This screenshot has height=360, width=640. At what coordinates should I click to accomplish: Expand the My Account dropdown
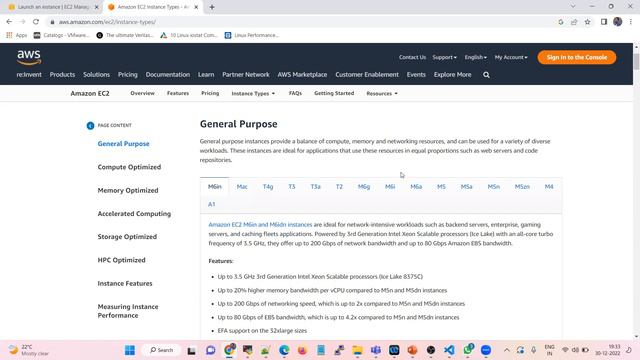511,57
